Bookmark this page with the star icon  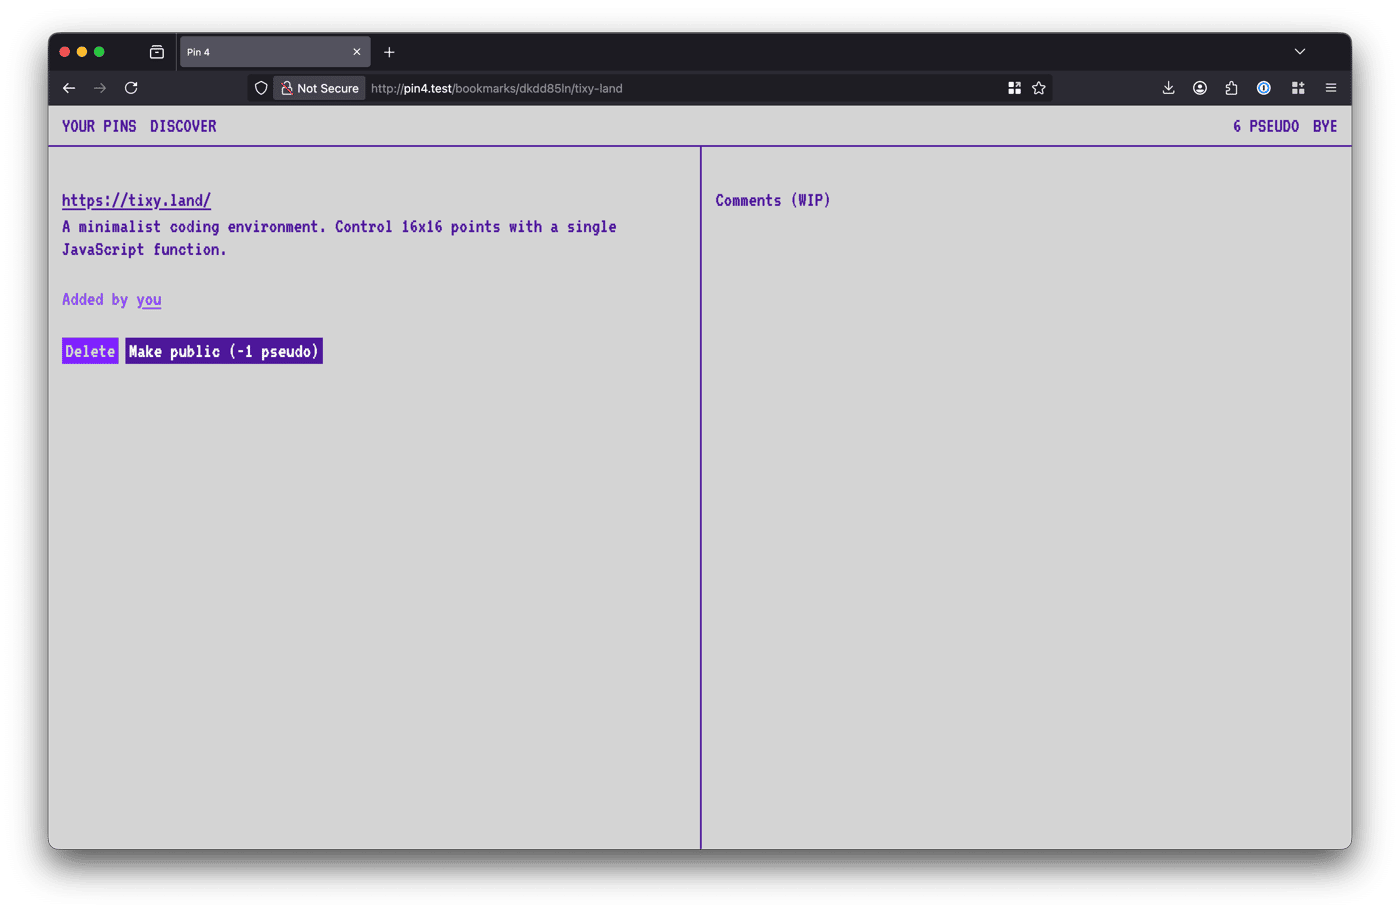(1039, 88)
